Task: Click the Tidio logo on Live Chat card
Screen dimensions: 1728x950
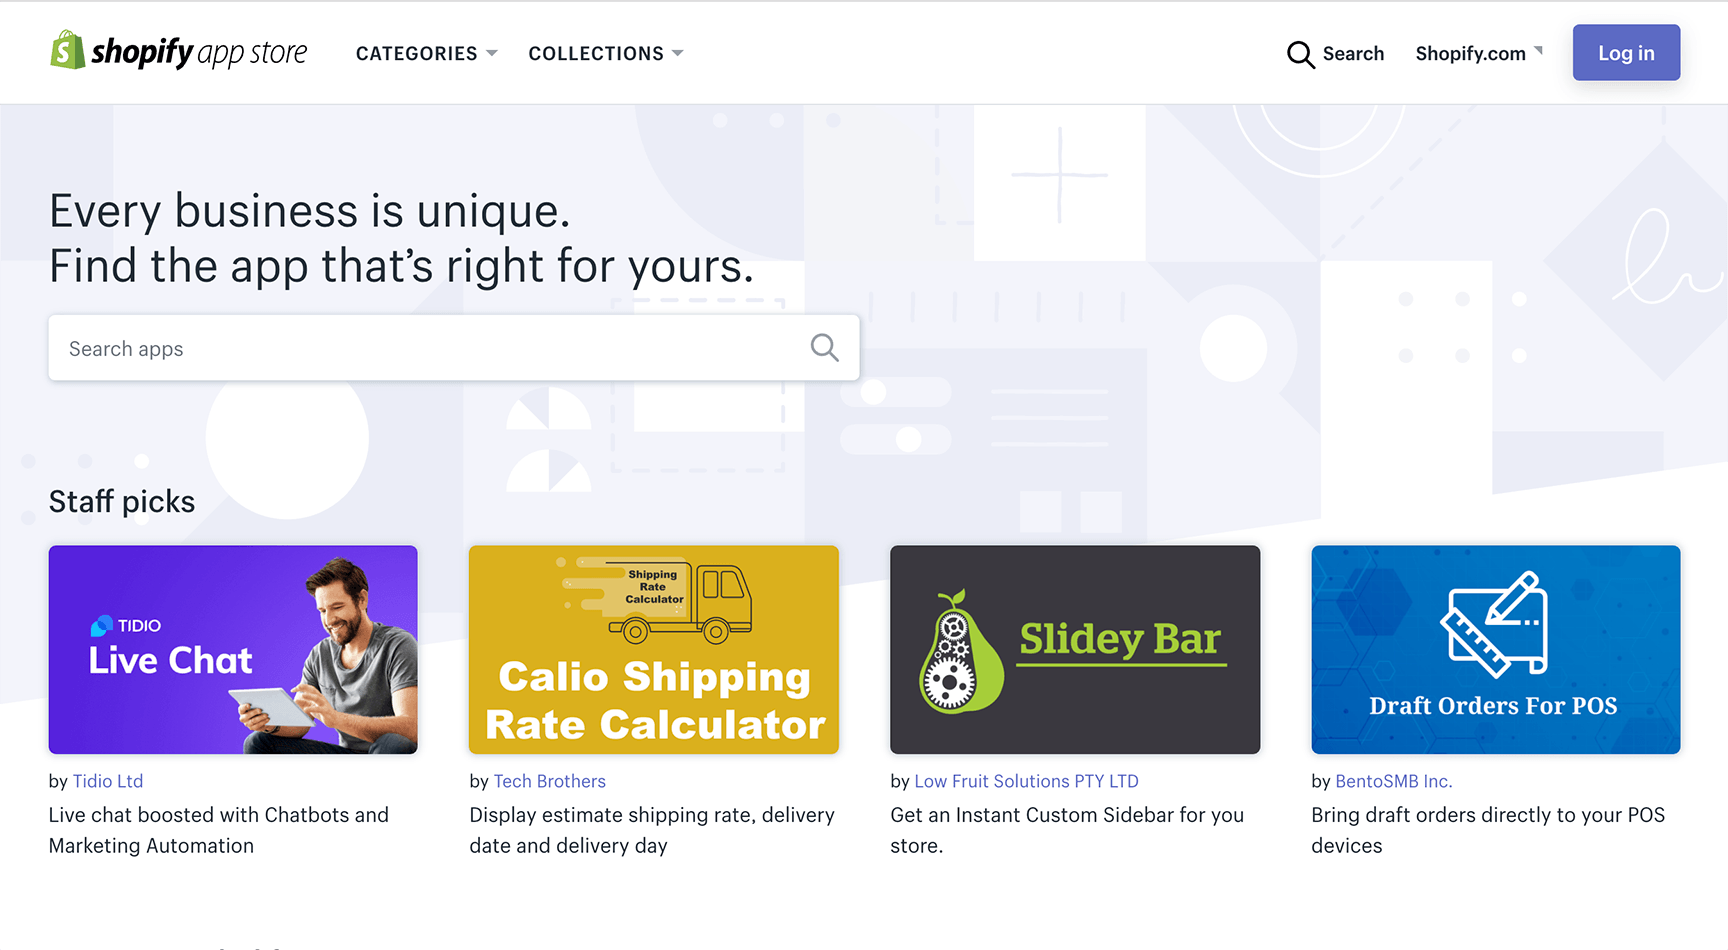Action: click(x=102, y=626)
